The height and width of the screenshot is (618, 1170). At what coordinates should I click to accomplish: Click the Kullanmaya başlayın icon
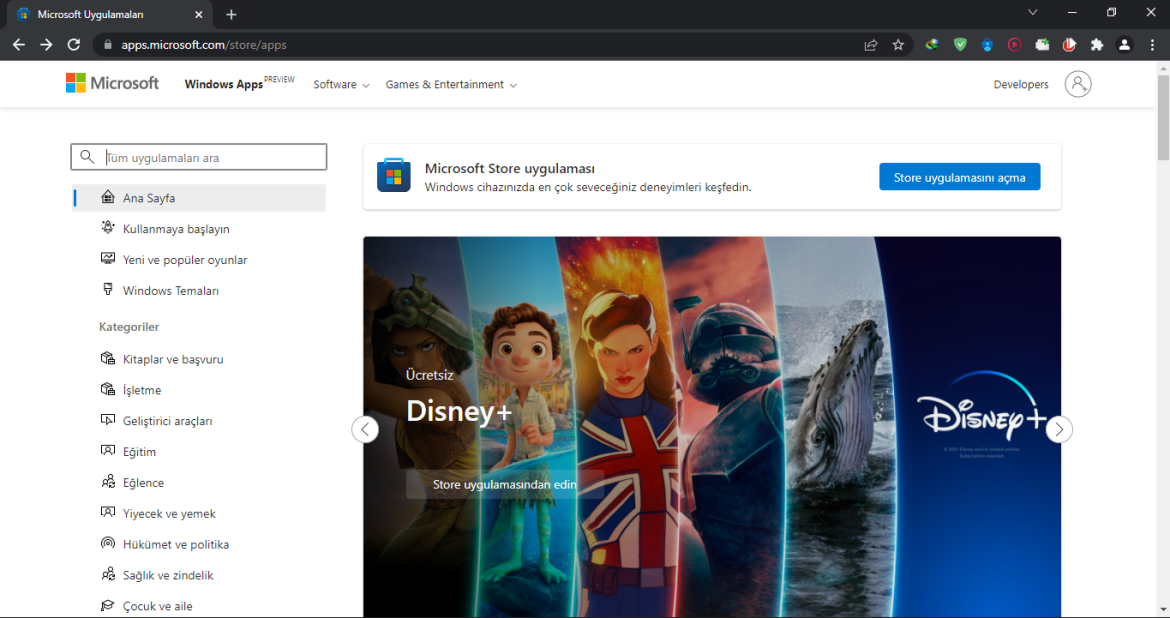[x=108, y=228]
